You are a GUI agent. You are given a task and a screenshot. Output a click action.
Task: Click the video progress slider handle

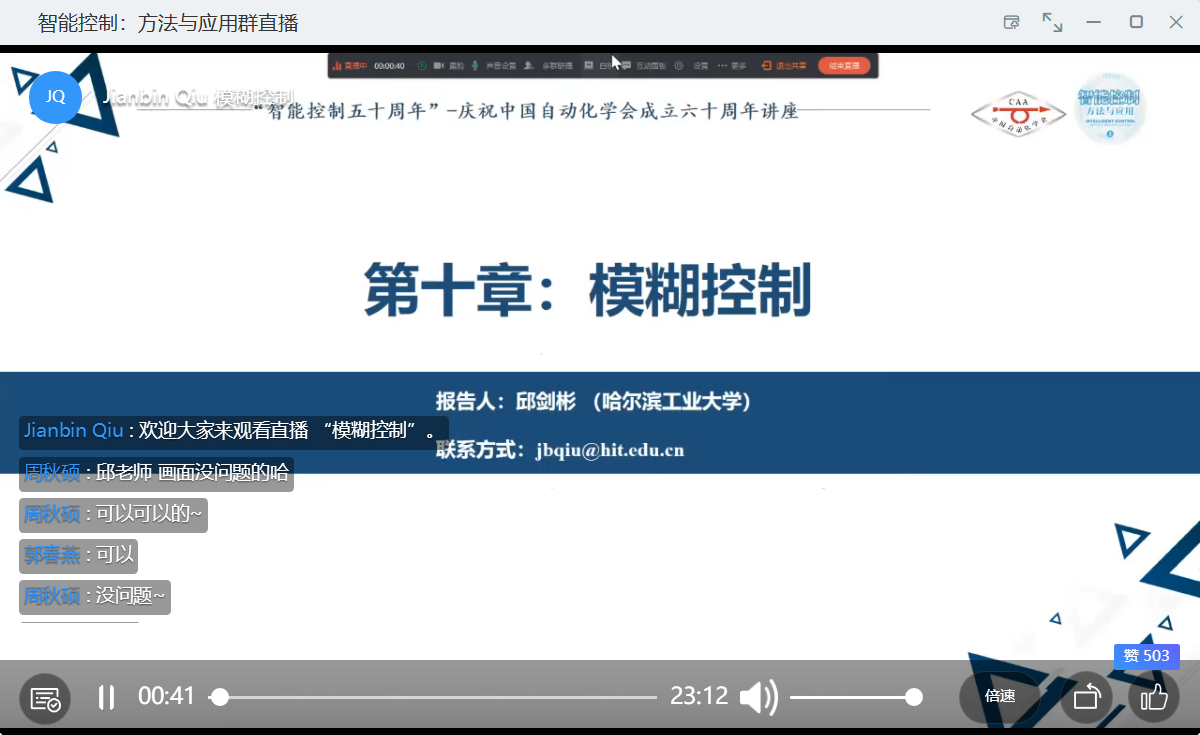click(x=220, y=697)
